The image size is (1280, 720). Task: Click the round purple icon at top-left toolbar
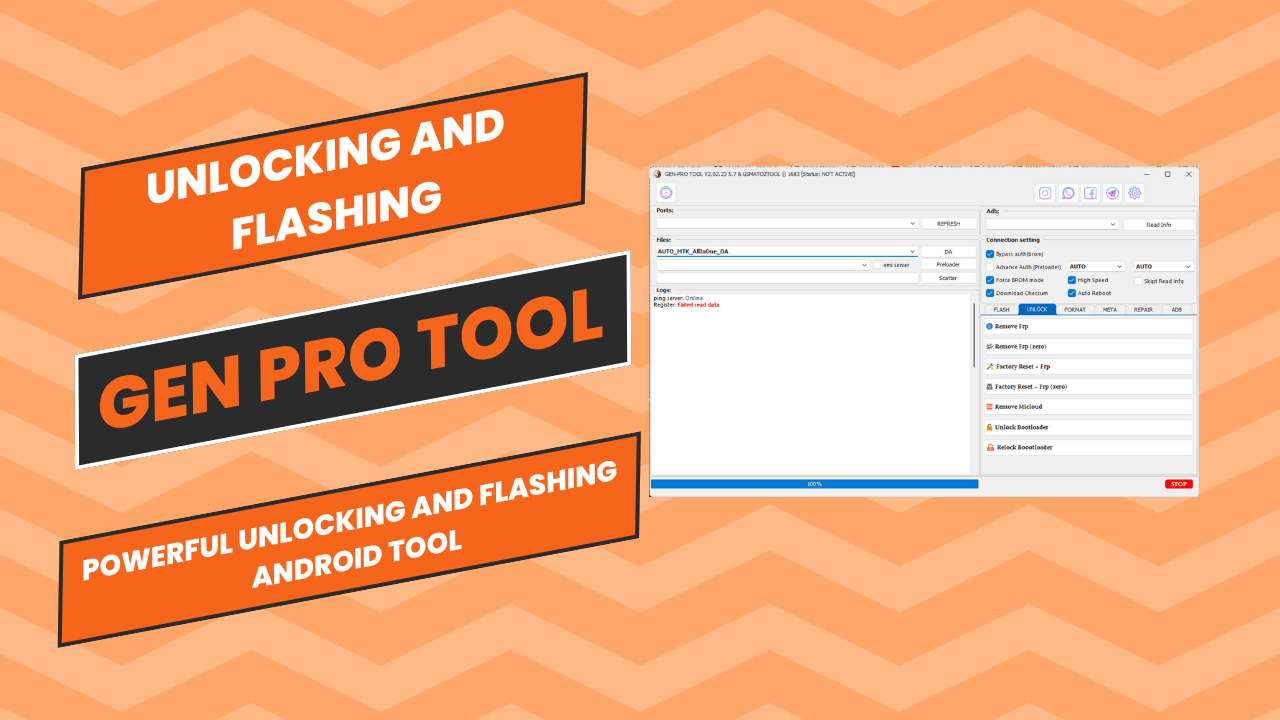666,192
